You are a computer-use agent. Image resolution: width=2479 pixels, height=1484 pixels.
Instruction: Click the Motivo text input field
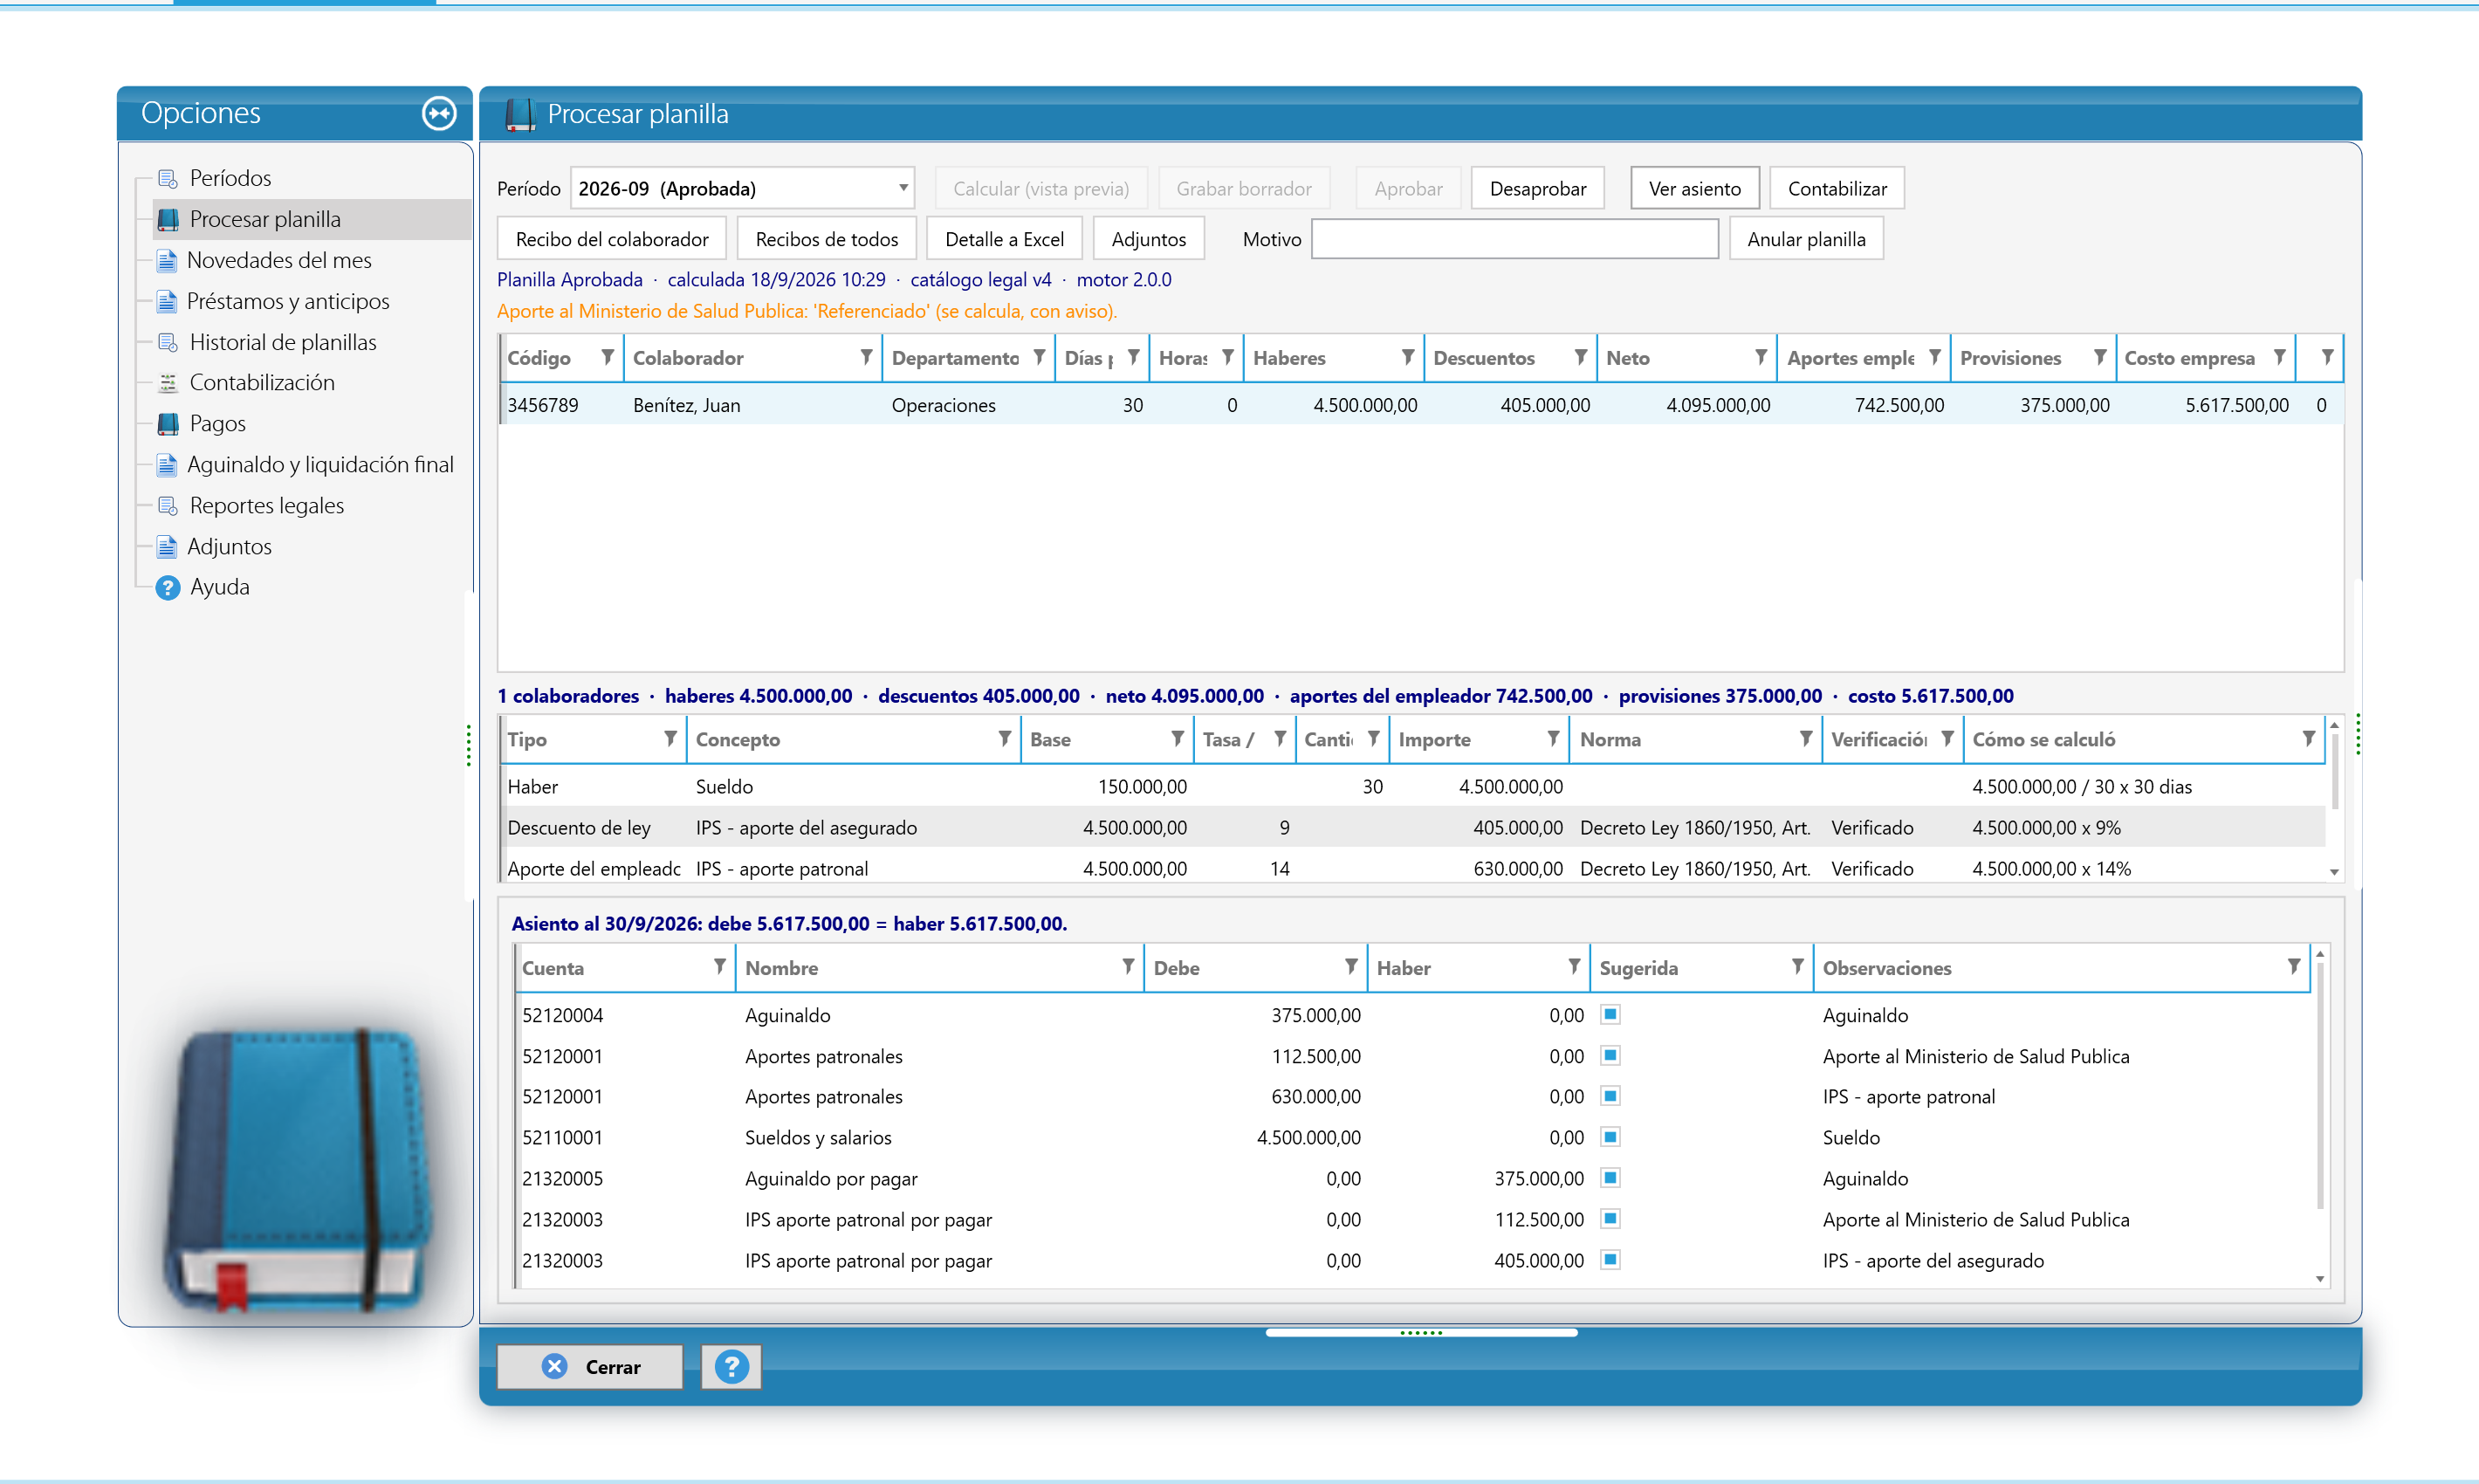[1514, 239]
